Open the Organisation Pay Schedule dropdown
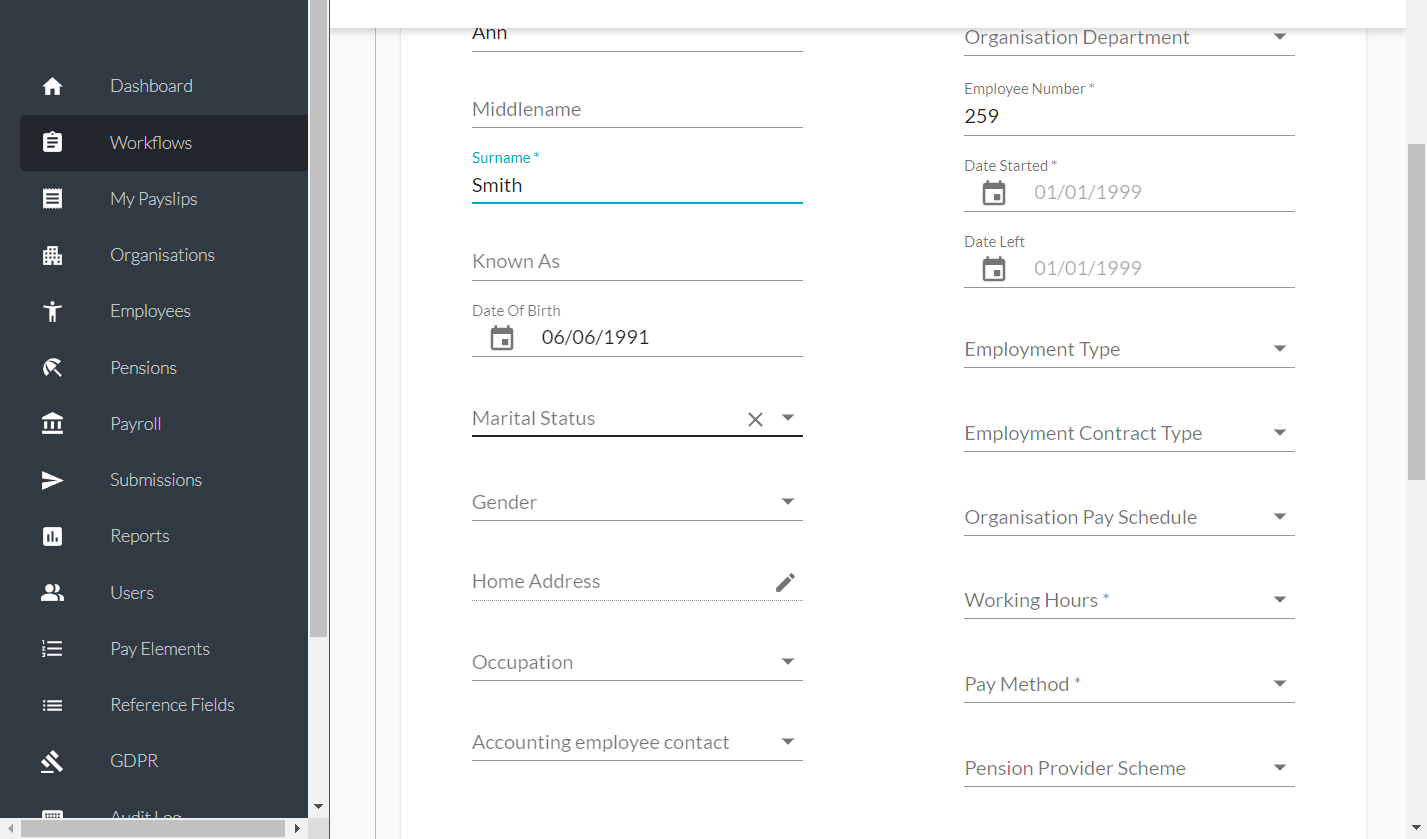1427x839 pixels. tap(1129, 517)
